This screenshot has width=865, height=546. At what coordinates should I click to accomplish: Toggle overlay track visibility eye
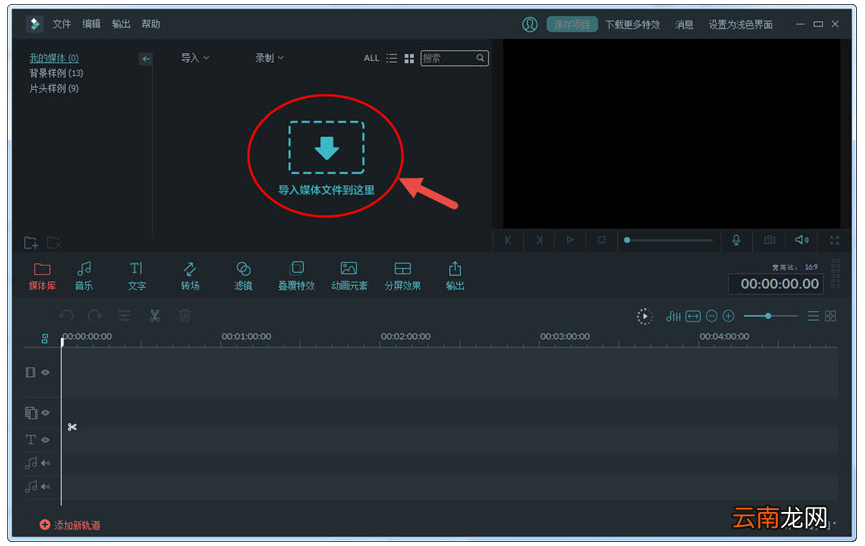pos(45,413)
